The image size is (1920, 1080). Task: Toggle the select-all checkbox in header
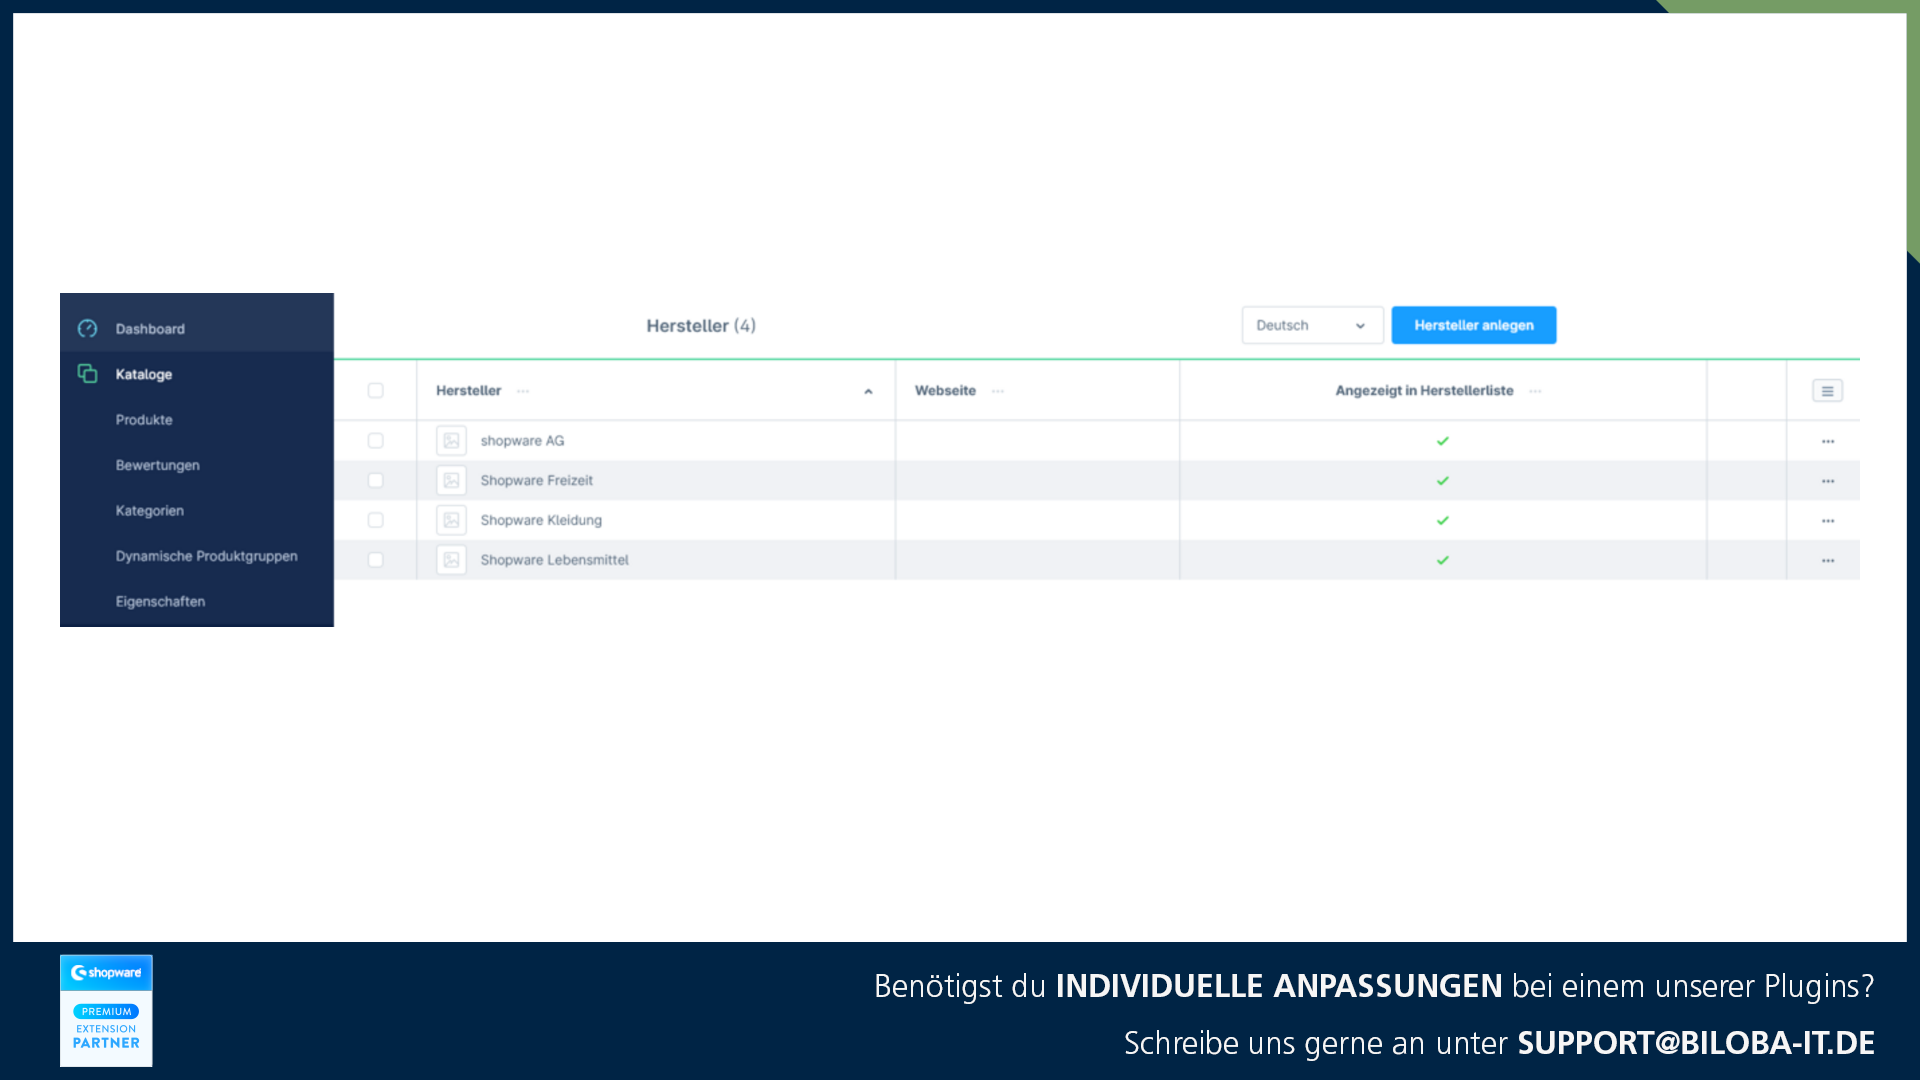click(375, 391)
